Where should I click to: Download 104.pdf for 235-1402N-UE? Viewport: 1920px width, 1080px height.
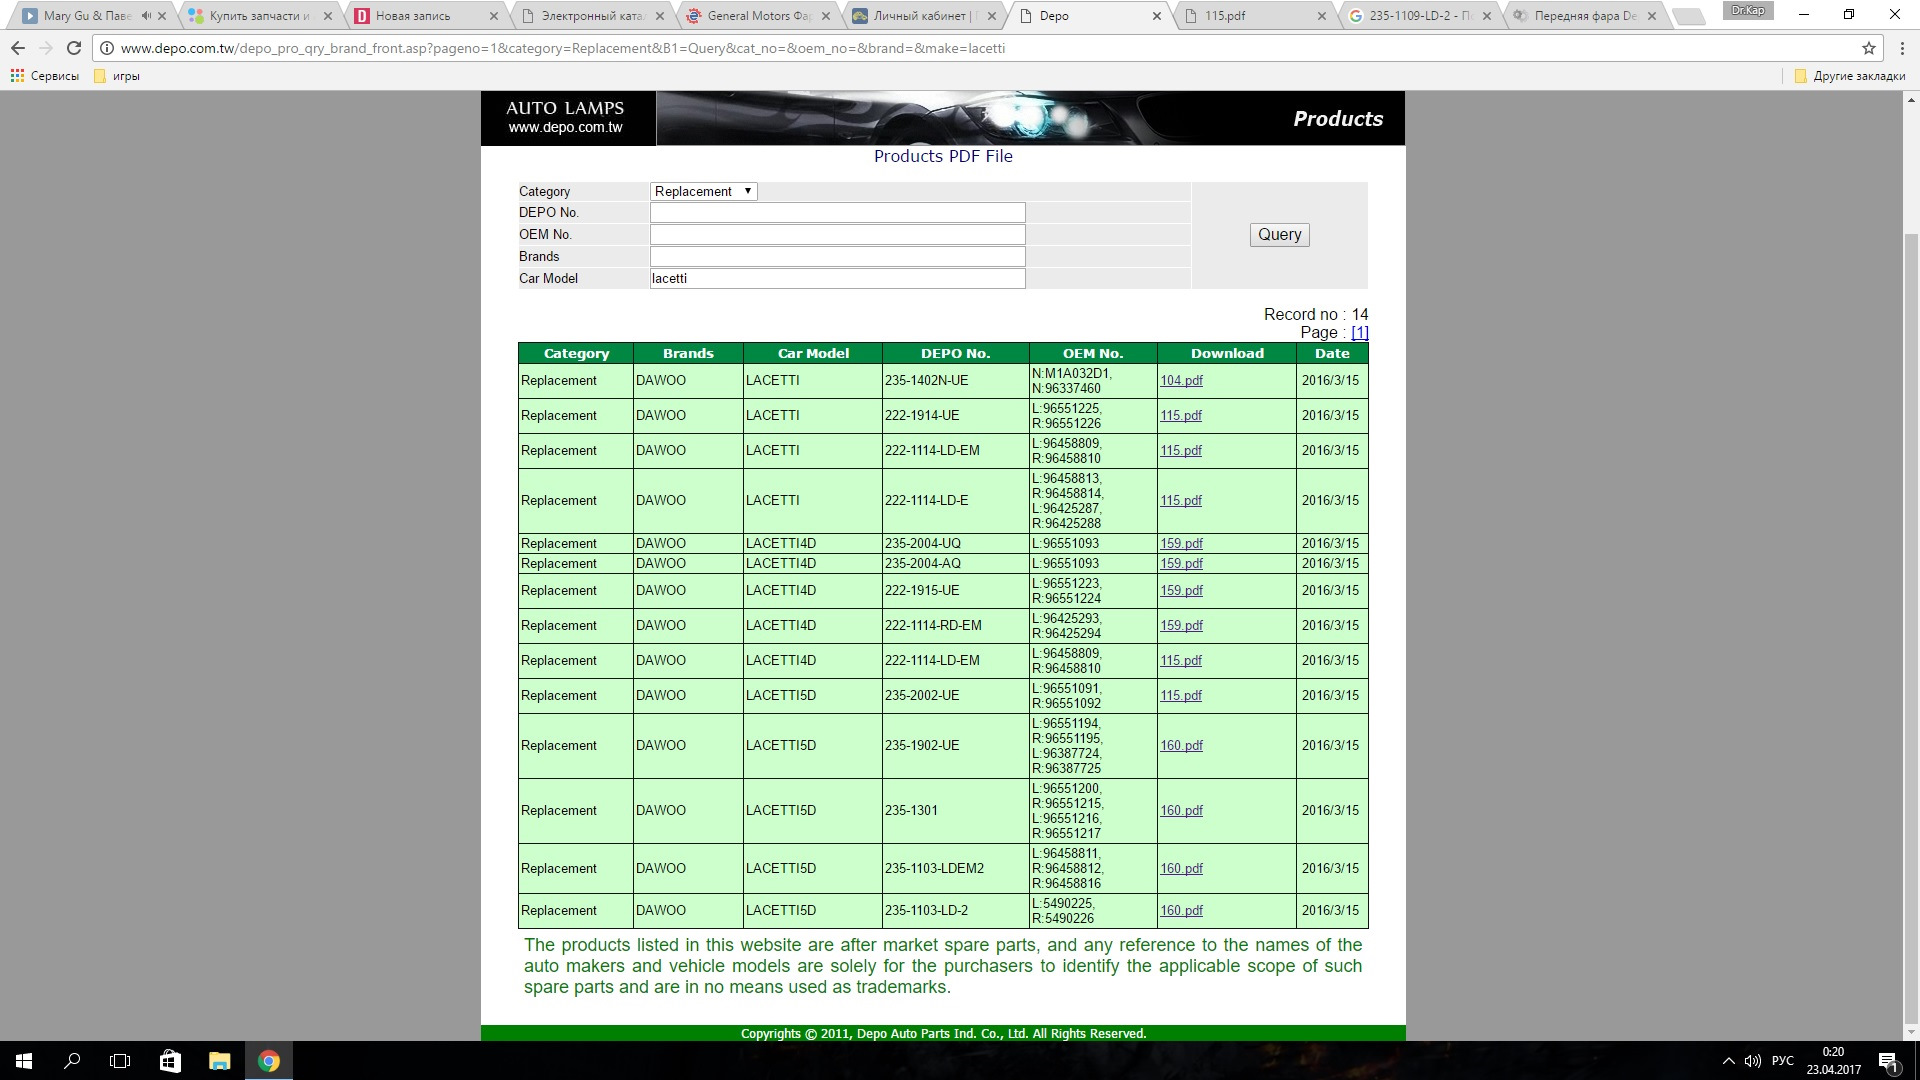tap(1181, 381)
